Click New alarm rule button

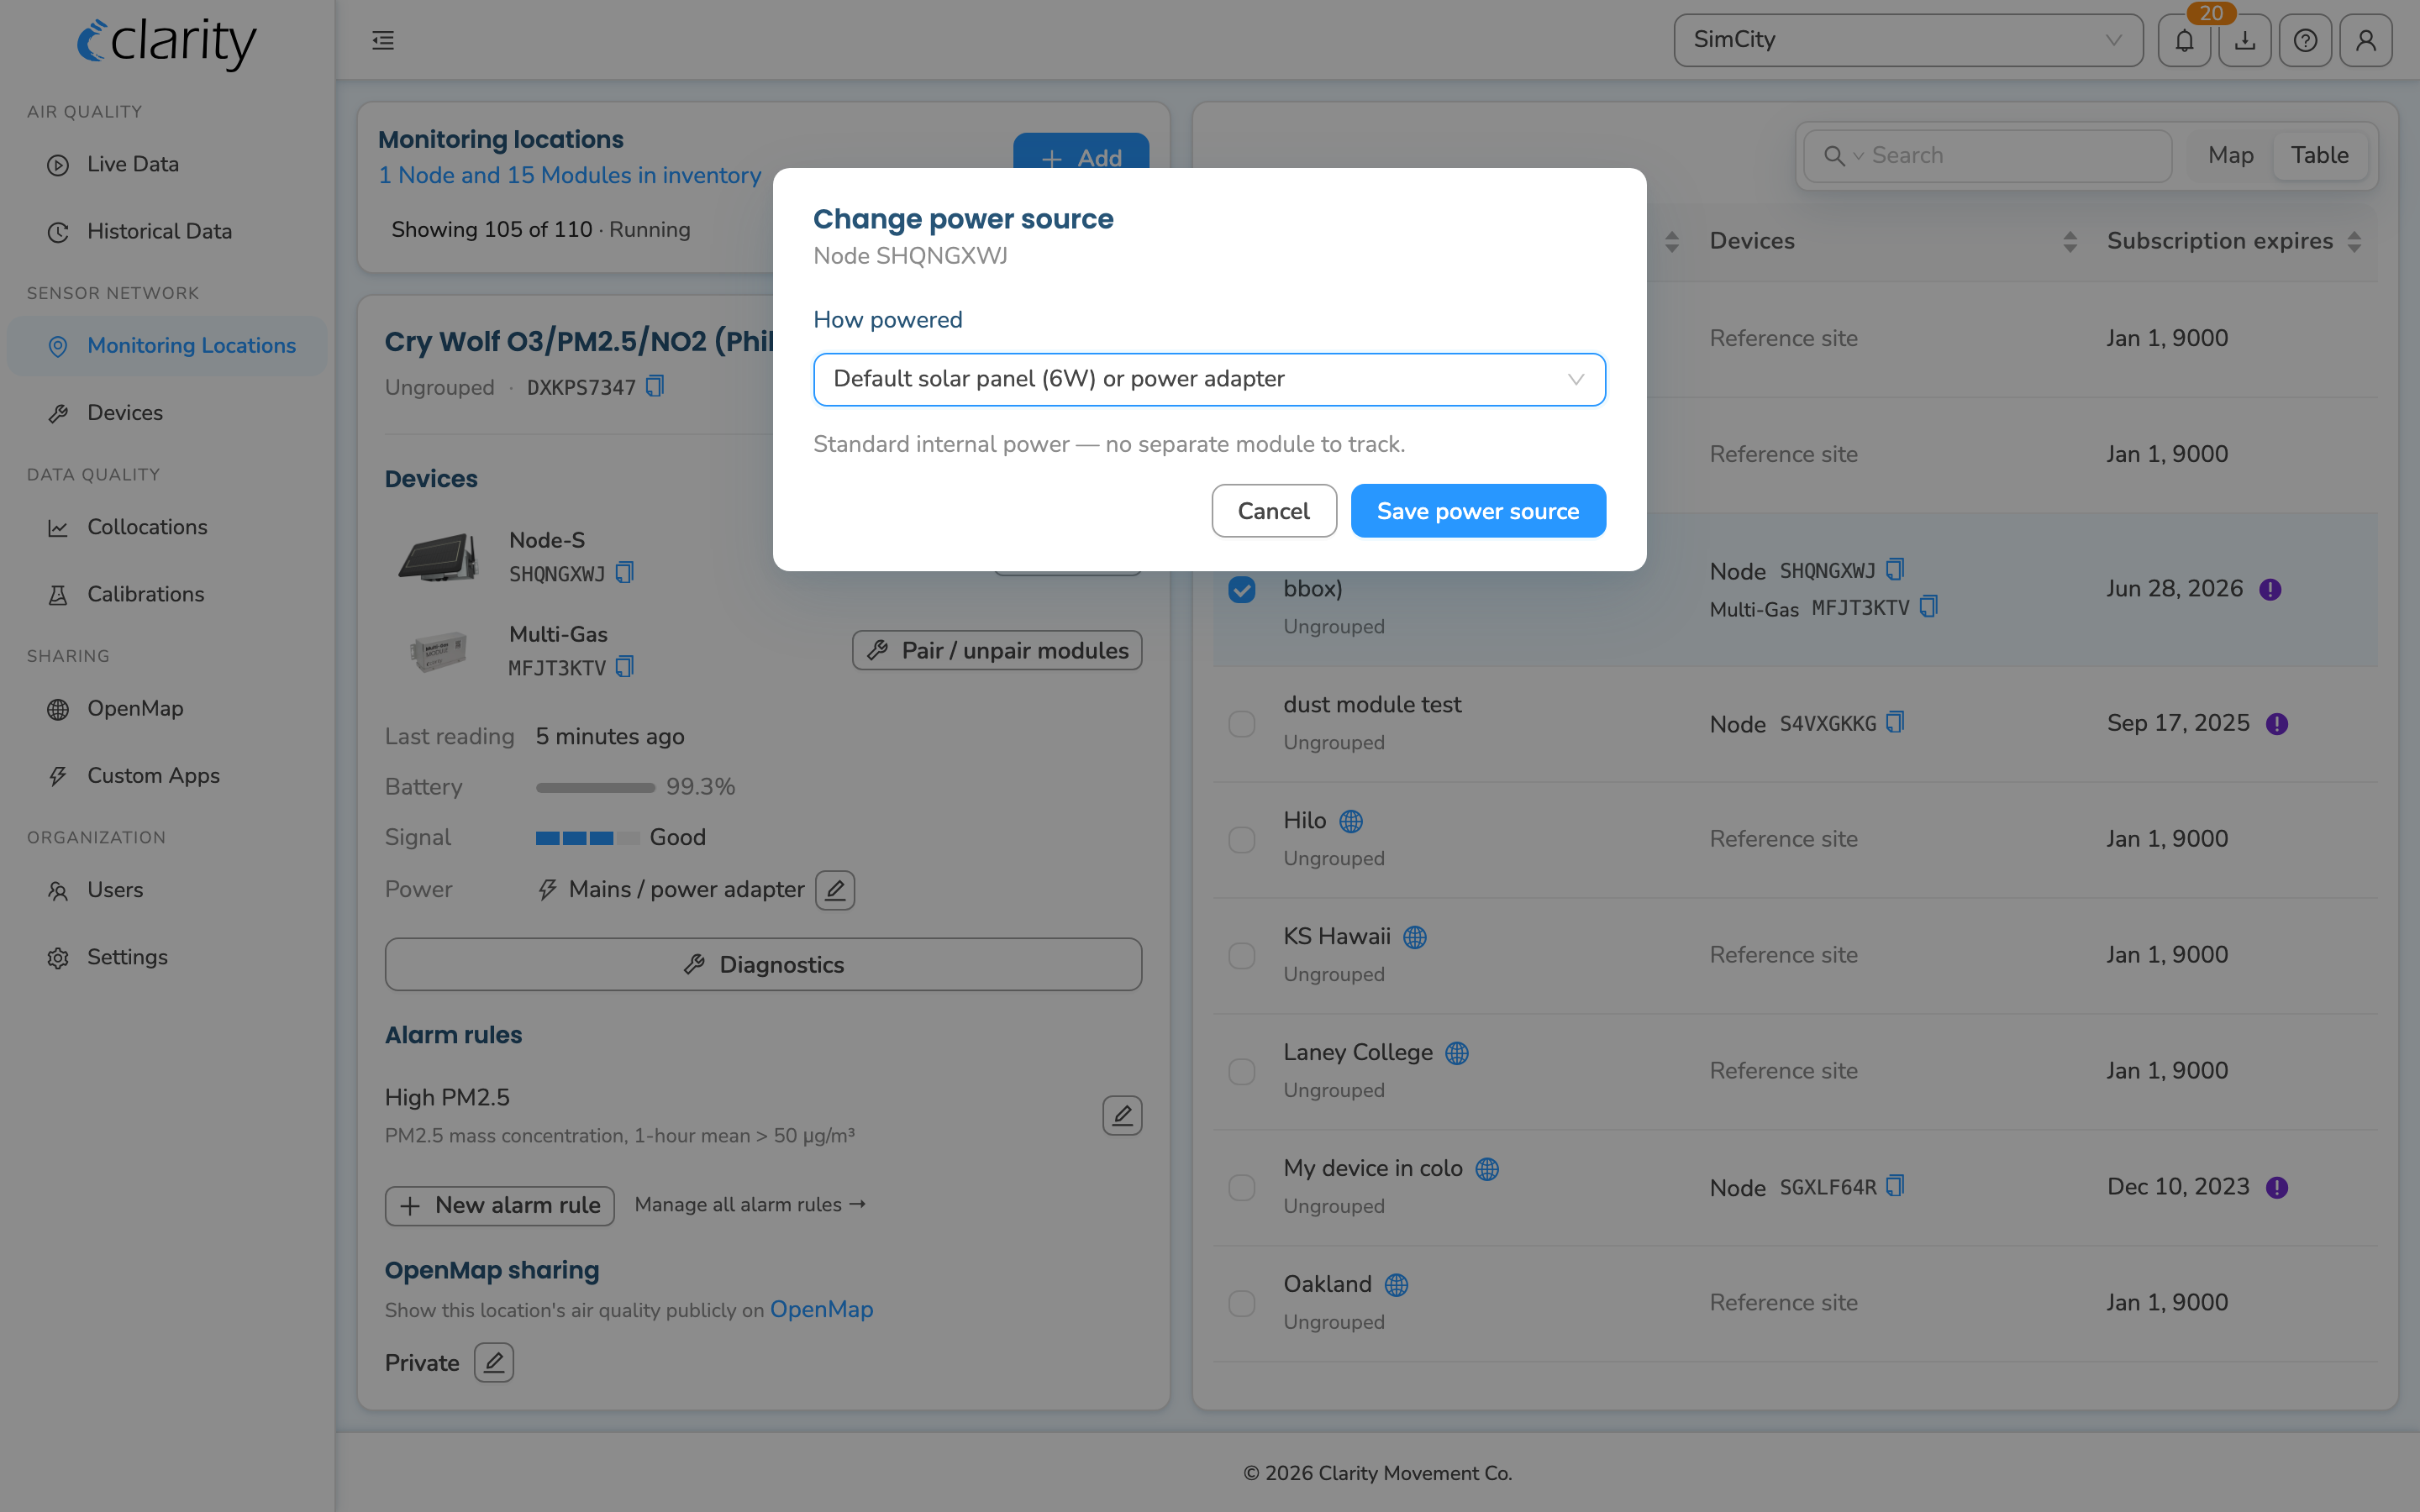point(500,1205)
